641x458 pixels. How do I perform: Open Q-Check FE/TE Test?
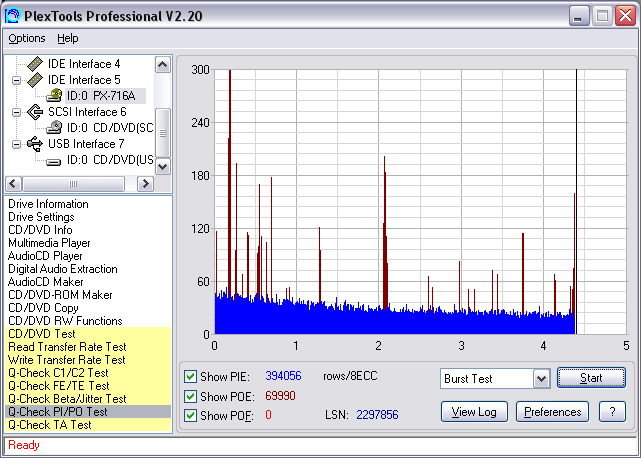tap(88, 386)
